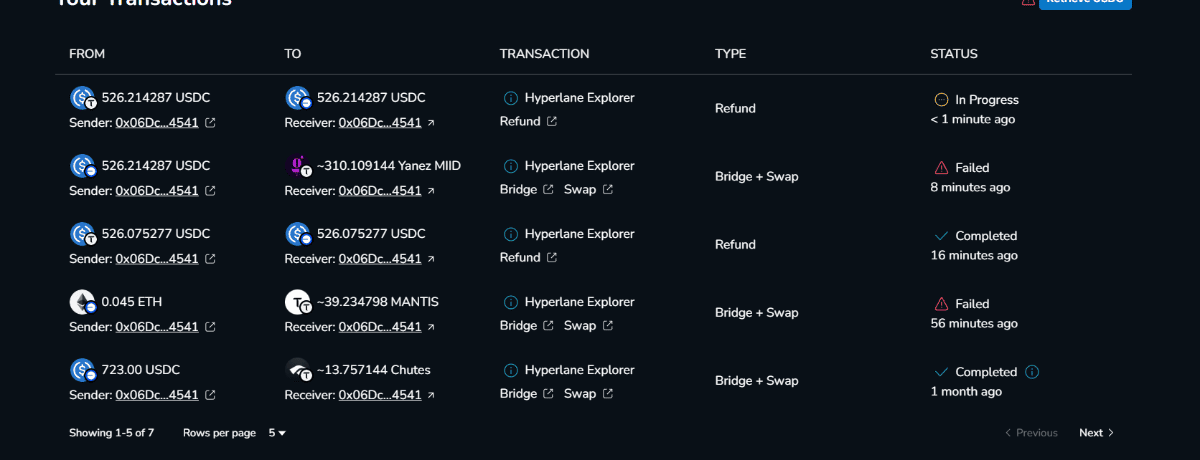Click the Previous page button
This screenshot has height=460, width=1200.
[1031, 433]
